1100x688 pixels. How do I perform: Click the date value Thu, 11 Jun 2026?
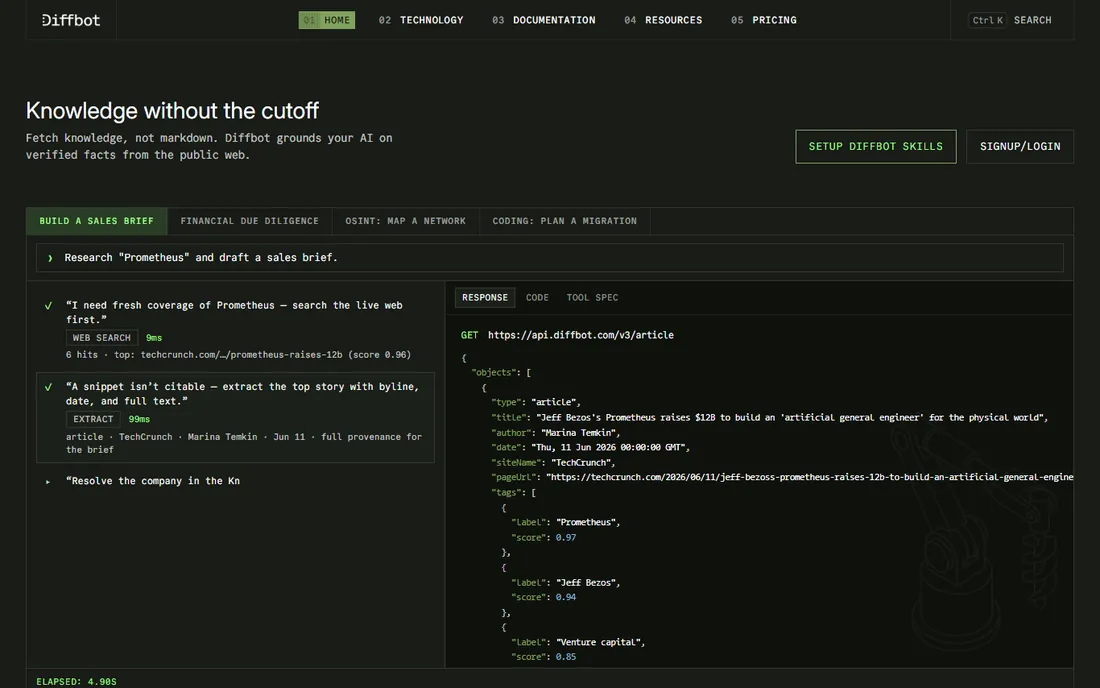(x=610, y=447)
